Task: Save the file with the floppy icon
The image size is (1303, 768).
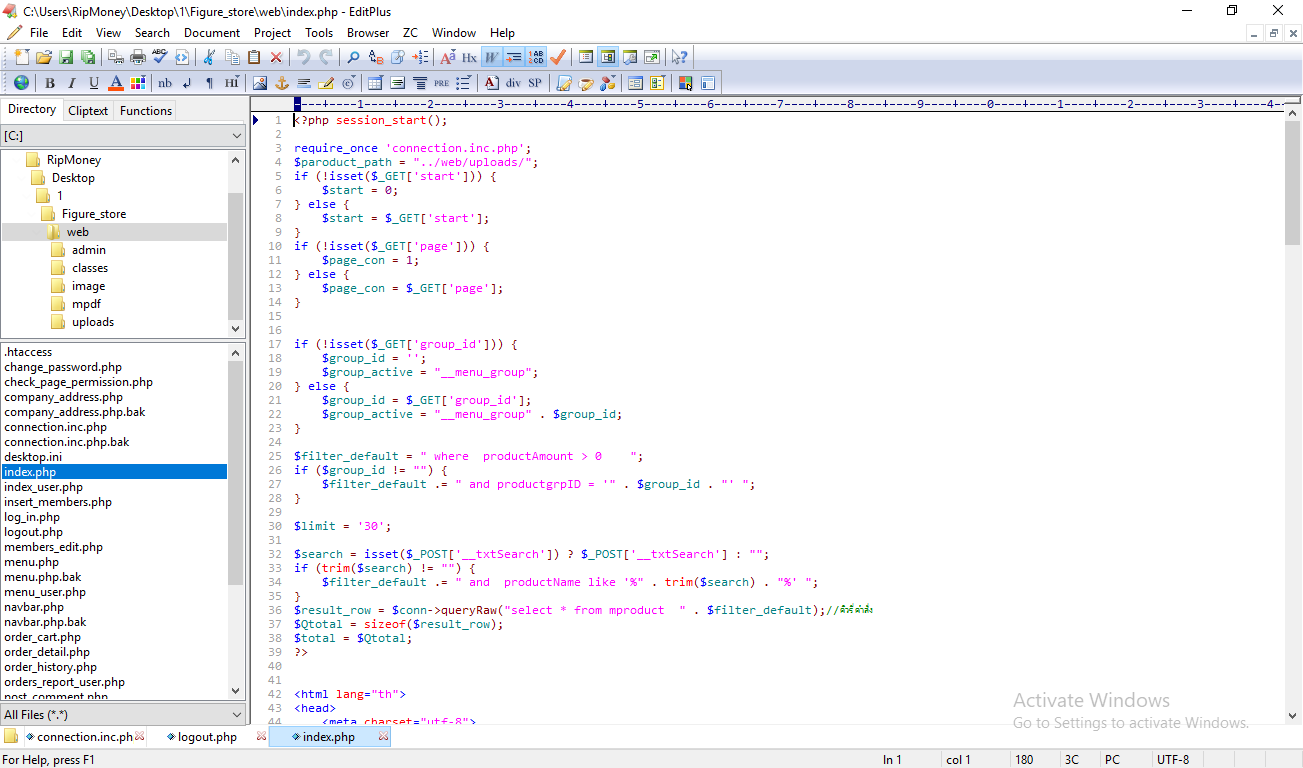Action: (x=66, y=57)
